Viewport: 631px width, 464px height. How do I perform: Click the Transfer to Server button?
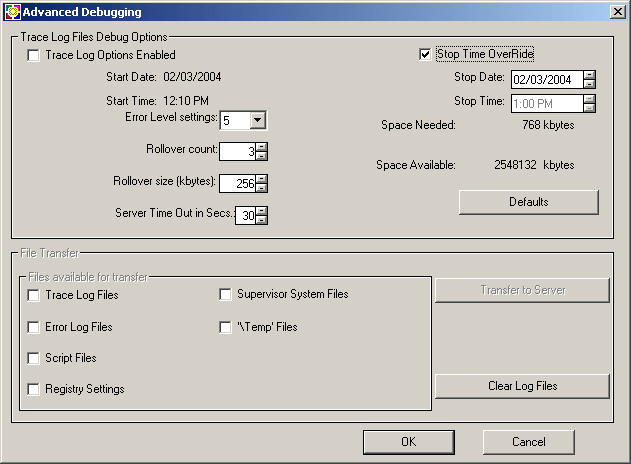coord(522,290)
